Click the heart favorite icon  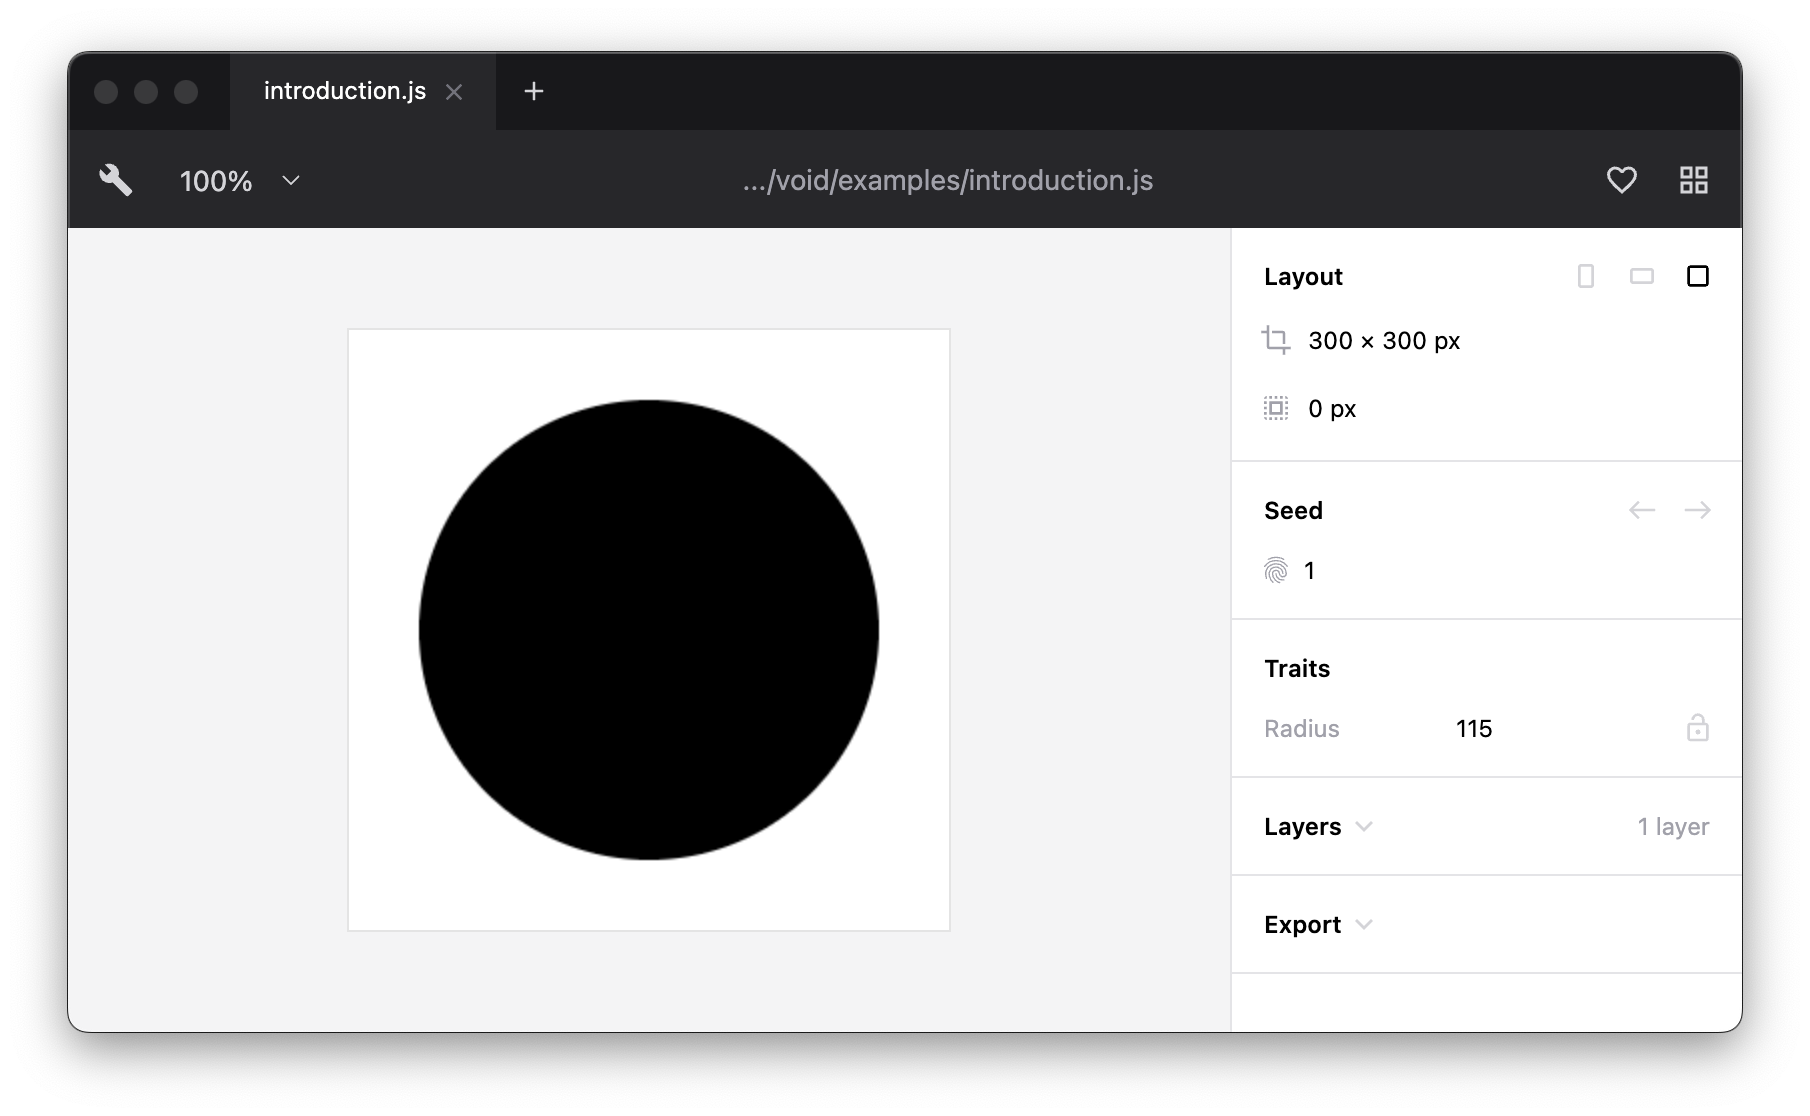click(x=1621, y=180)
